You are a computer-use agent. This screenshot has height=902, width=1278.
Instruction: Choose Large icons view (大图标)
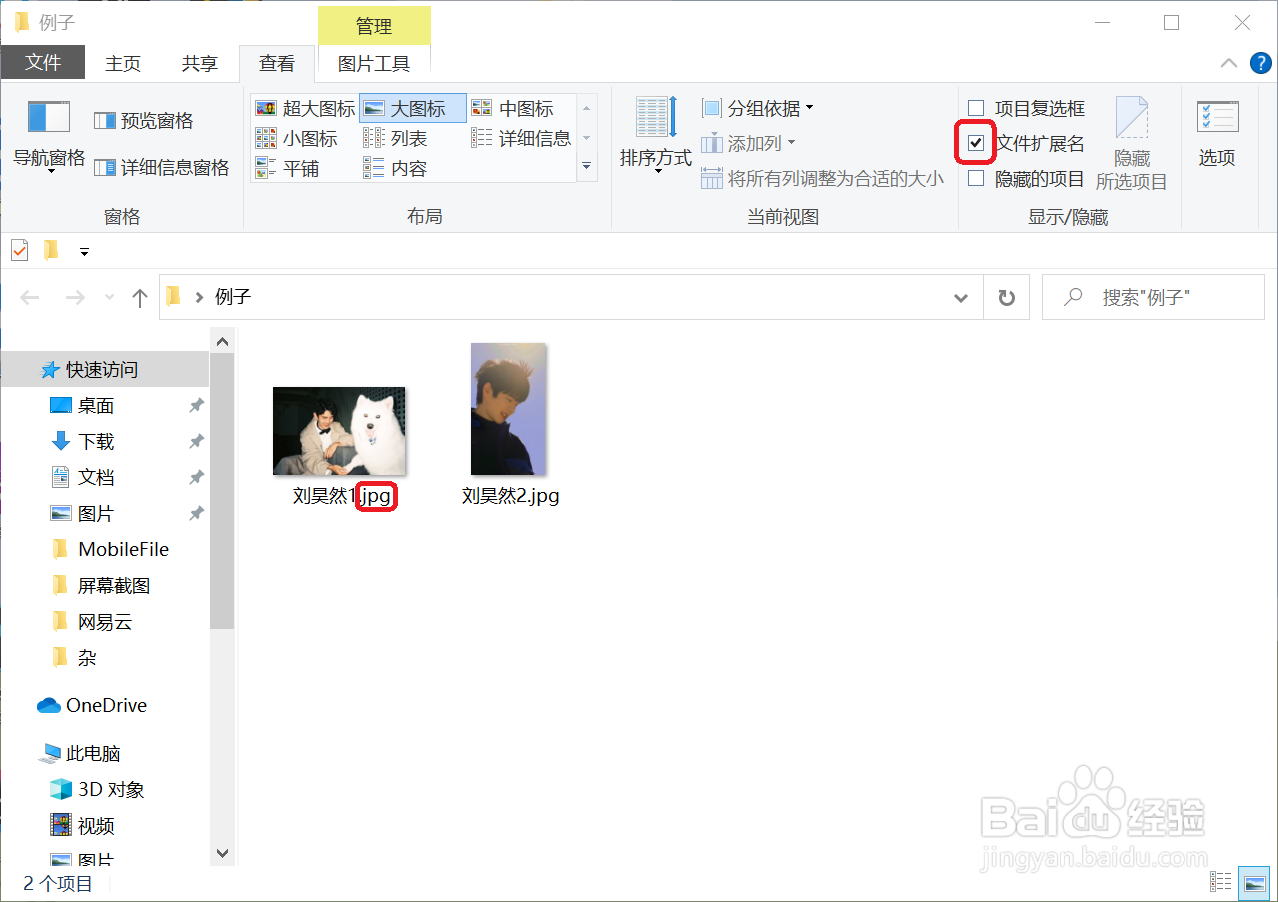click(x=412, y=108)
